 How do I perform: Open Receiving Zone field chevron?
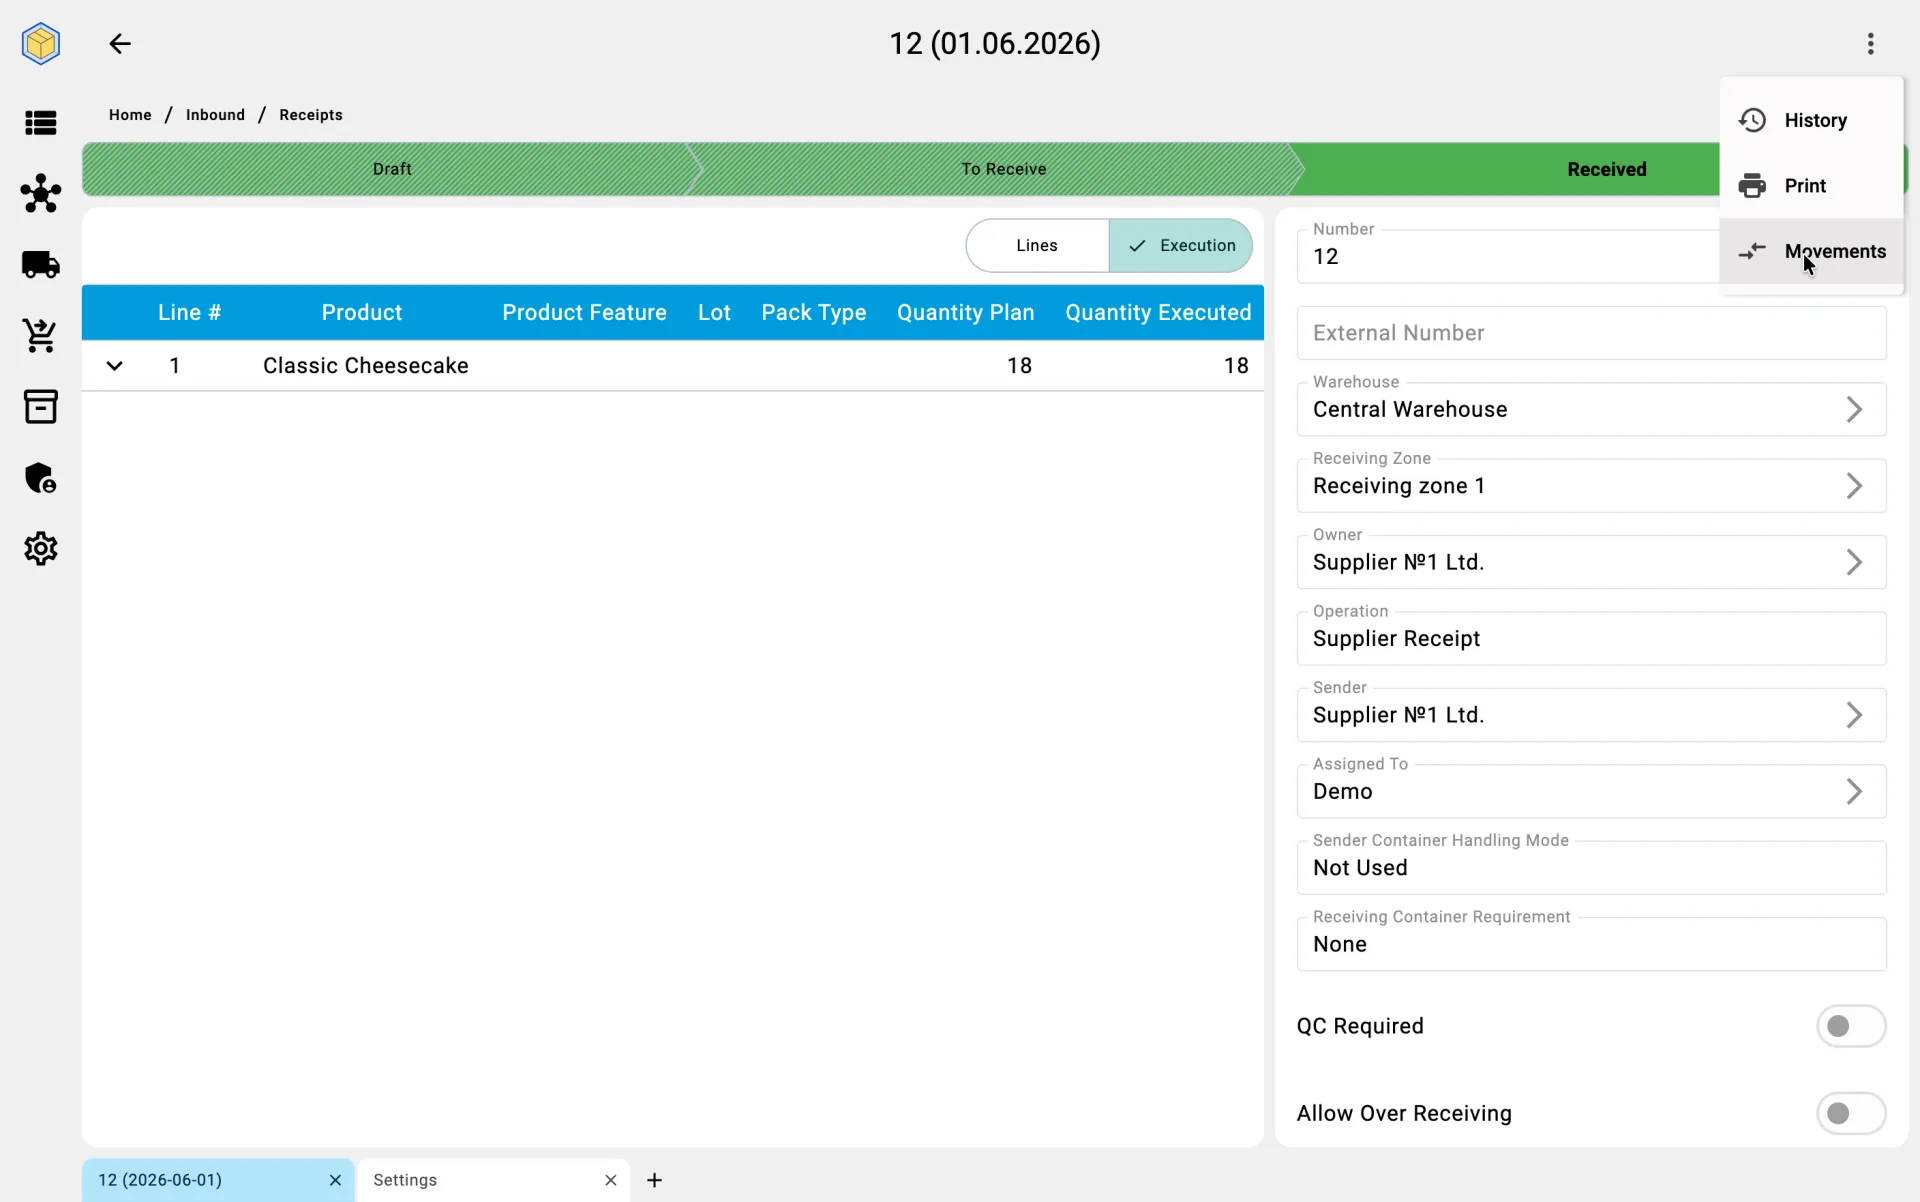pyautogui.click(x=1854, y=486)
